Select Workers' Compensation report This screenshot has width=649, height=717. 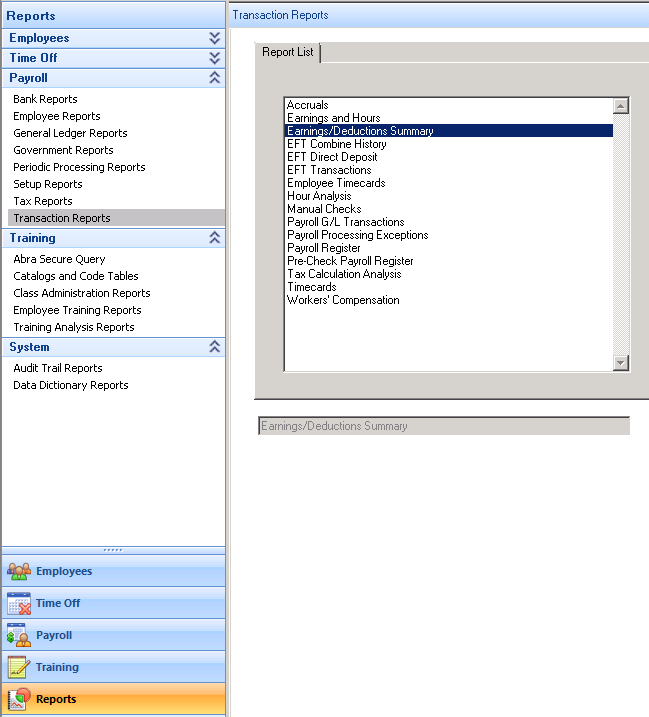coord(343,300)
